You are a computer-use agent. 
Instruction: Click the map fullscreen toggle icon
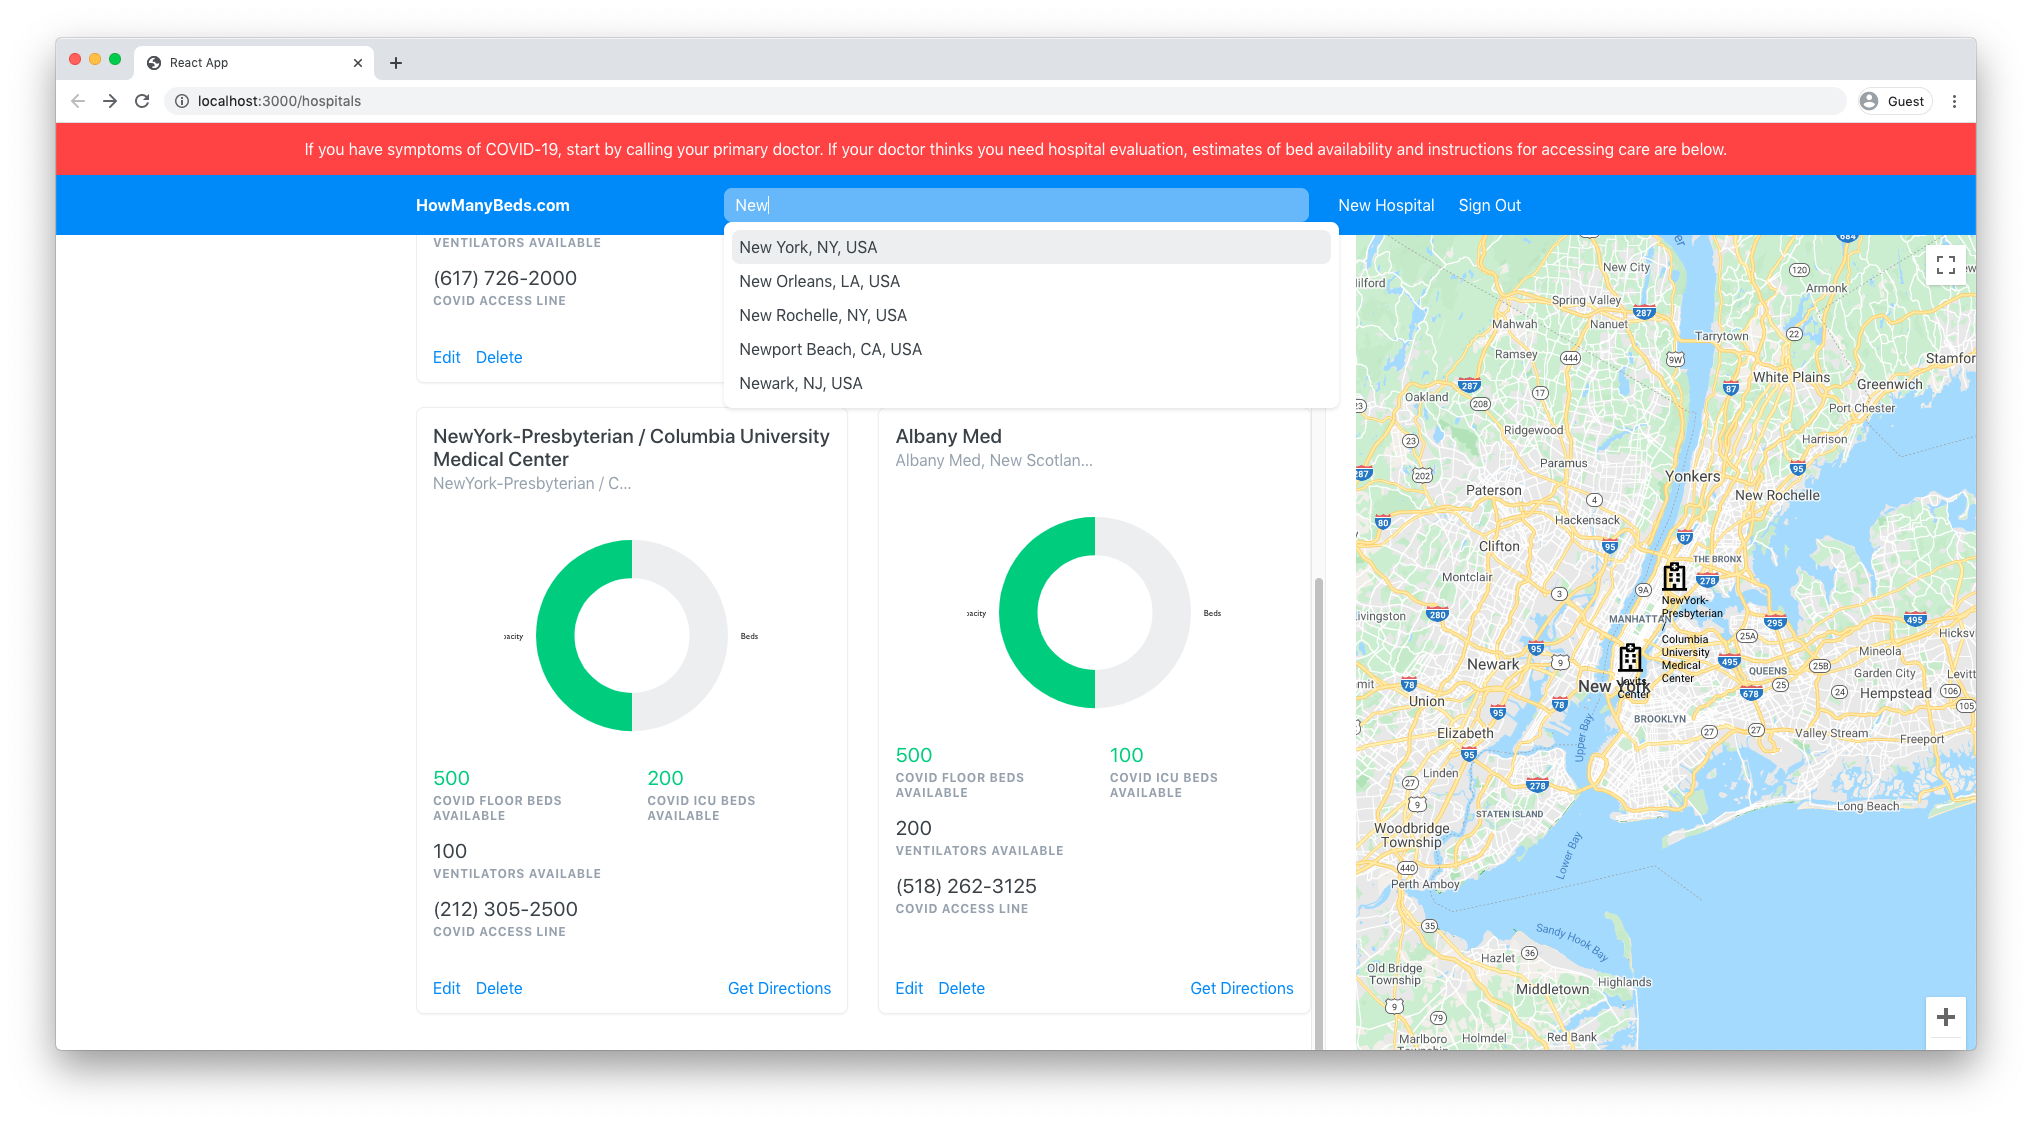(1945, 265)
